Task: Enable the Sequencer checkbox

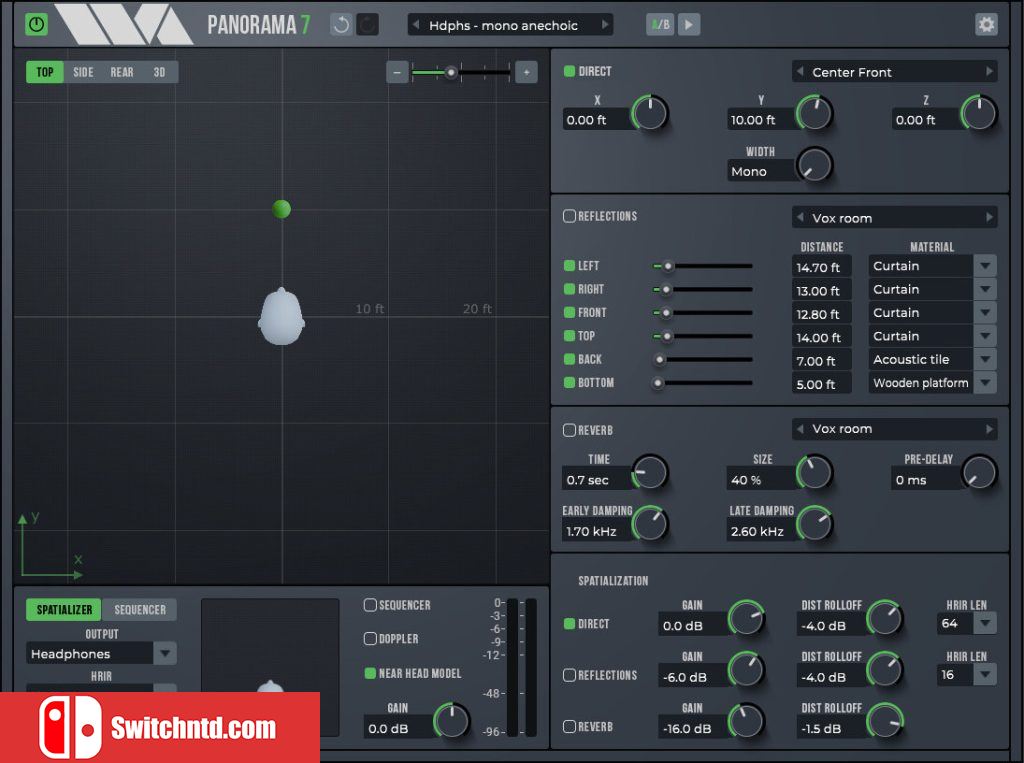Action: coord(370,605)
